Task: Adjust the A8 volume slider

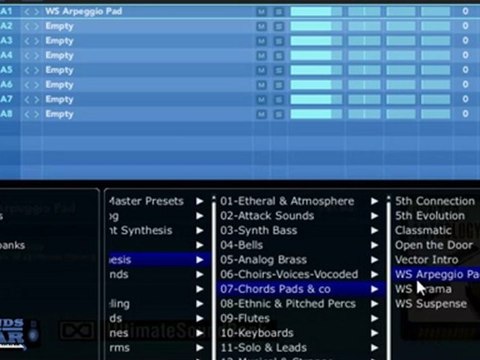Action: click(316, 114)
